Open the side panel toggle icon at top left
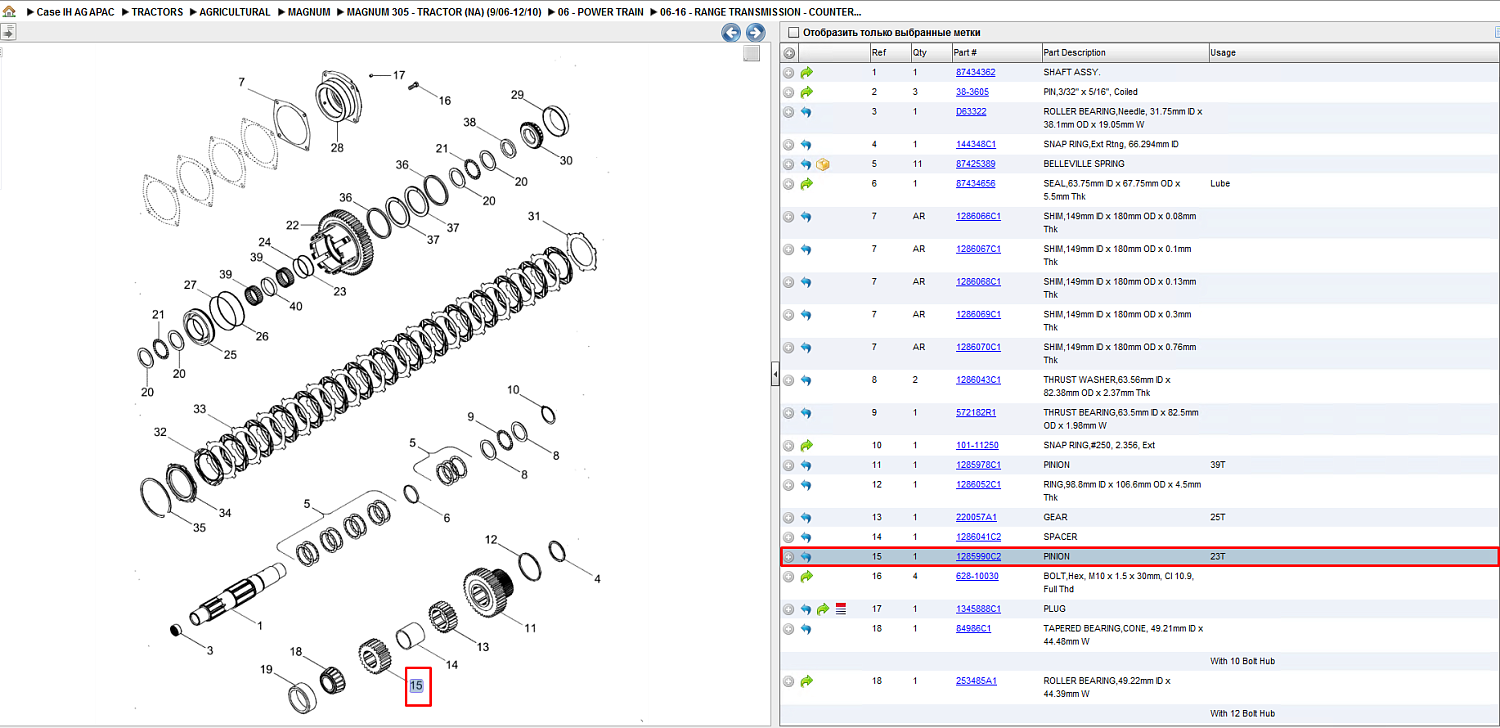 8,32
